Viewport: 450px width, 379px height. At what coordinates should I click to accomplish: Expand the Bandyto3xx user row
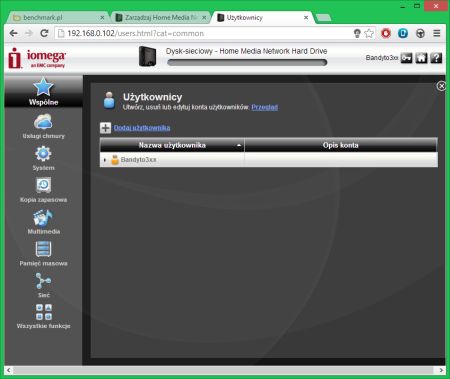pyautogui.click(x=105, y=160)
